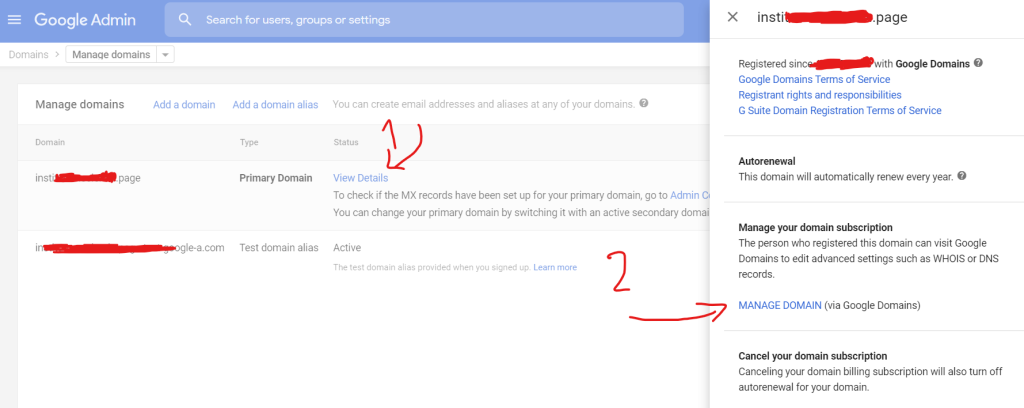Open Registrant rights and responsibilities link

[820, 95]
